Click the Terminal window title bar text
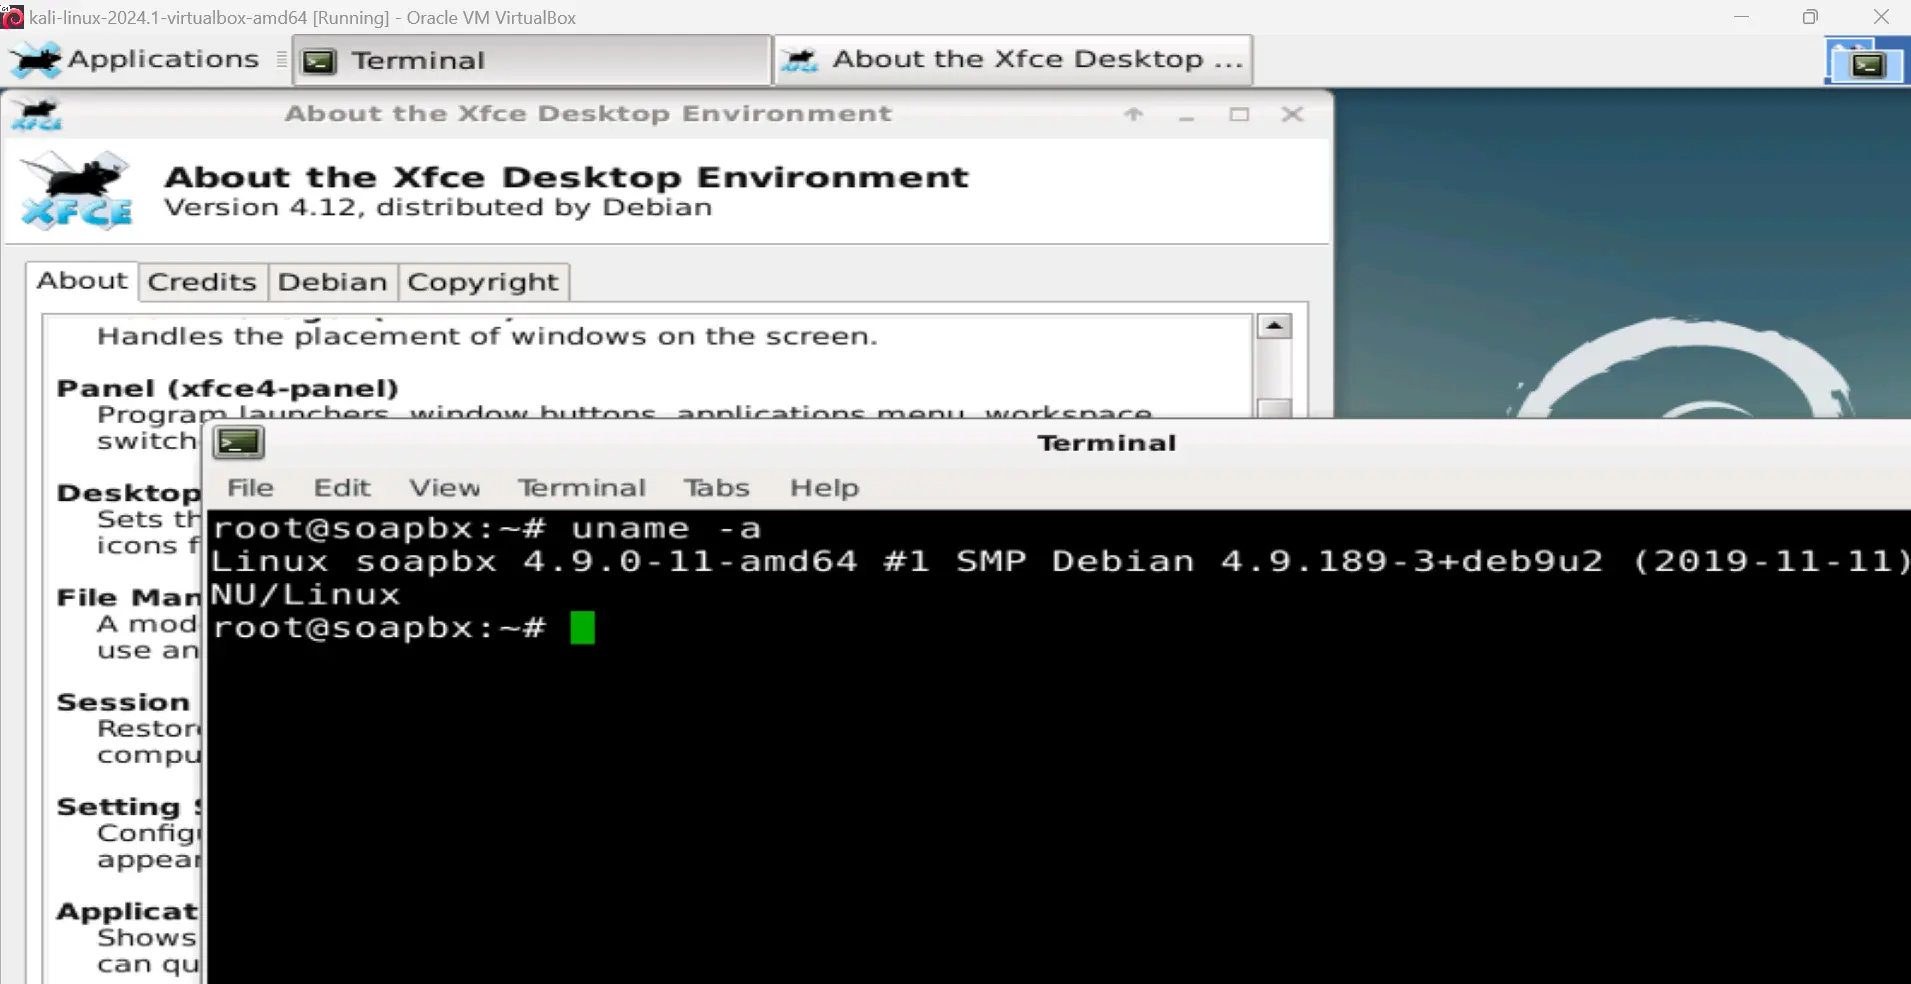 [1107, 443]
